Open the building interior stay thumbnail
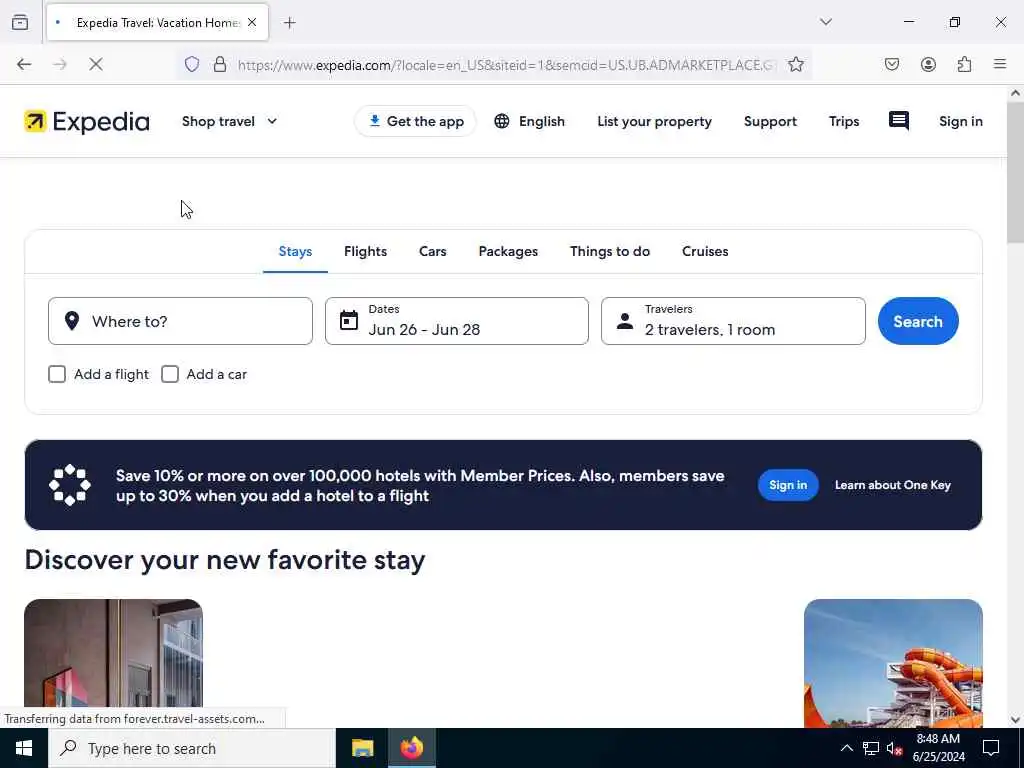Viewport: 1024px width, 768px height. tap(114, 663)
